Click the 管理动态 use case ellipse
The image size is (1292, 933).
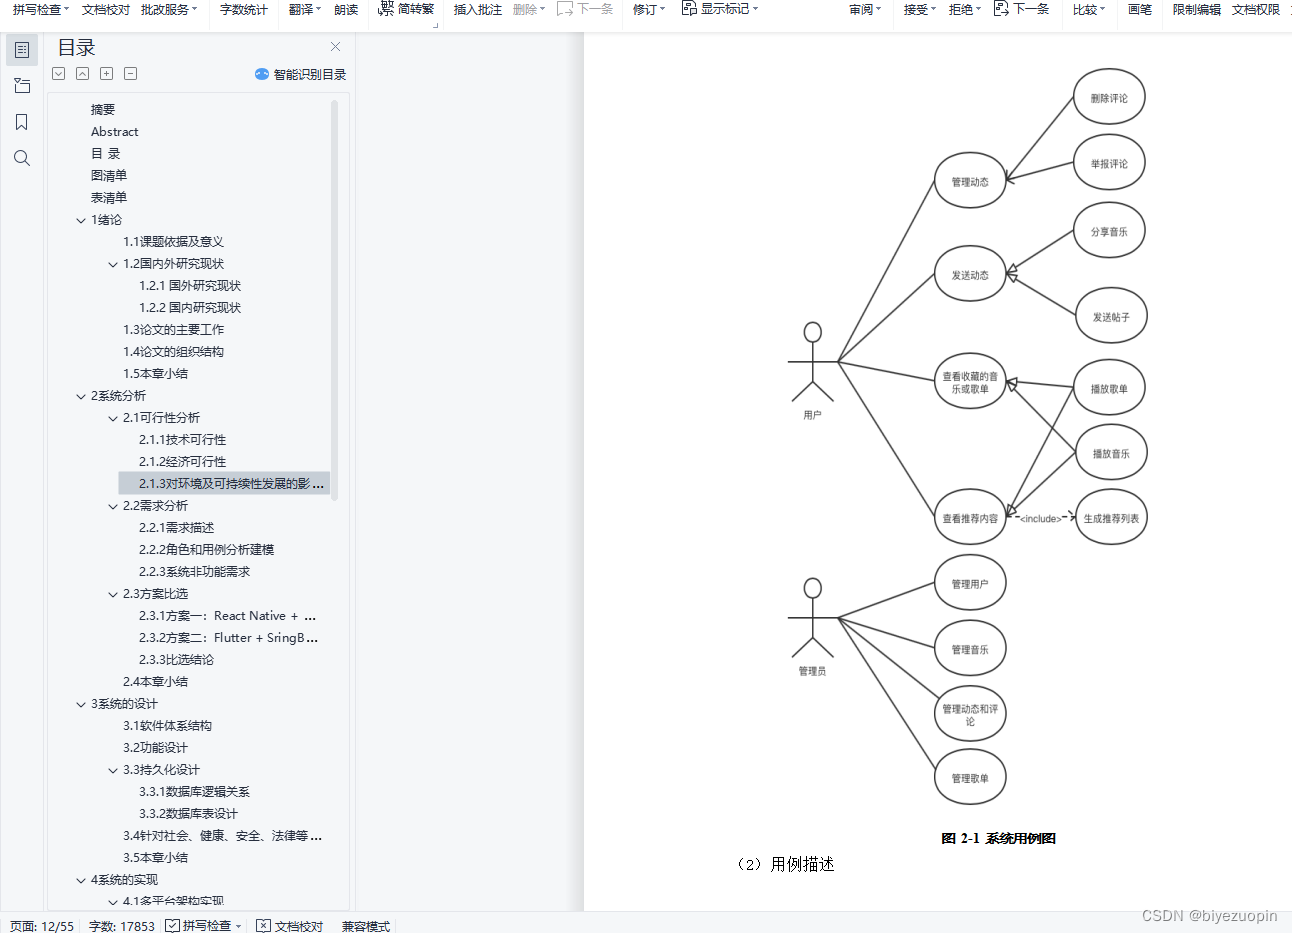tap(970, 181)
